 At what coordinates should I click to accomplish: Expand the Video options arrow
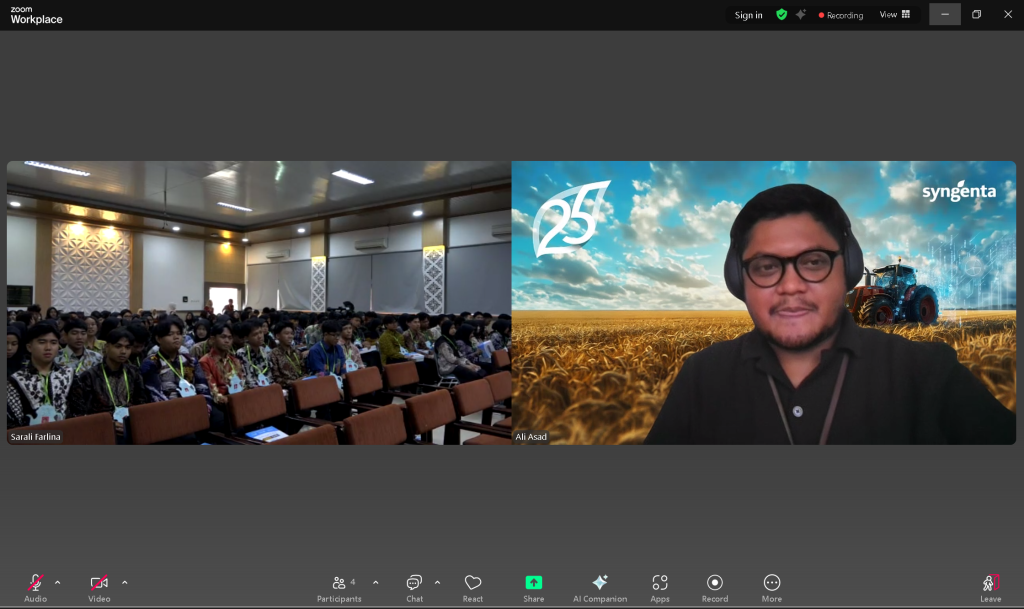124,582
